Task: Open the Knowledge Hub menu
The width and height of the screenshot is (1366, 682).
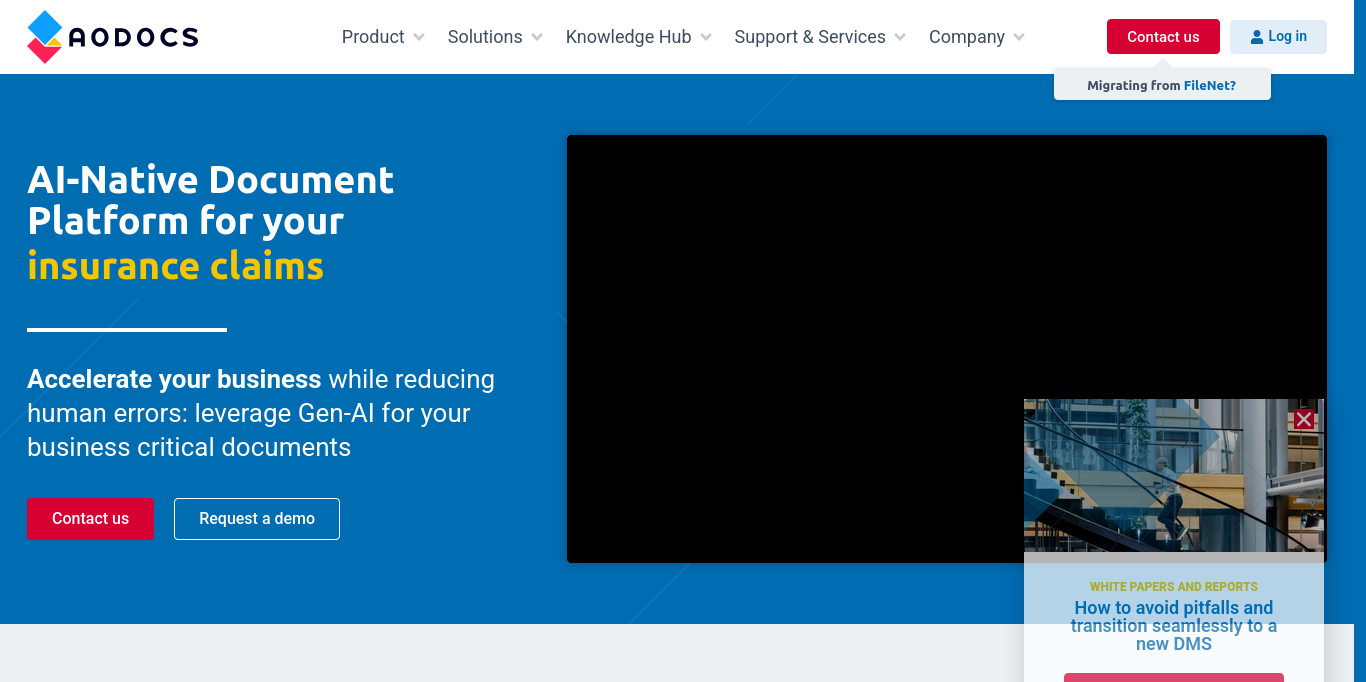Action: click(x=628, y=37)
